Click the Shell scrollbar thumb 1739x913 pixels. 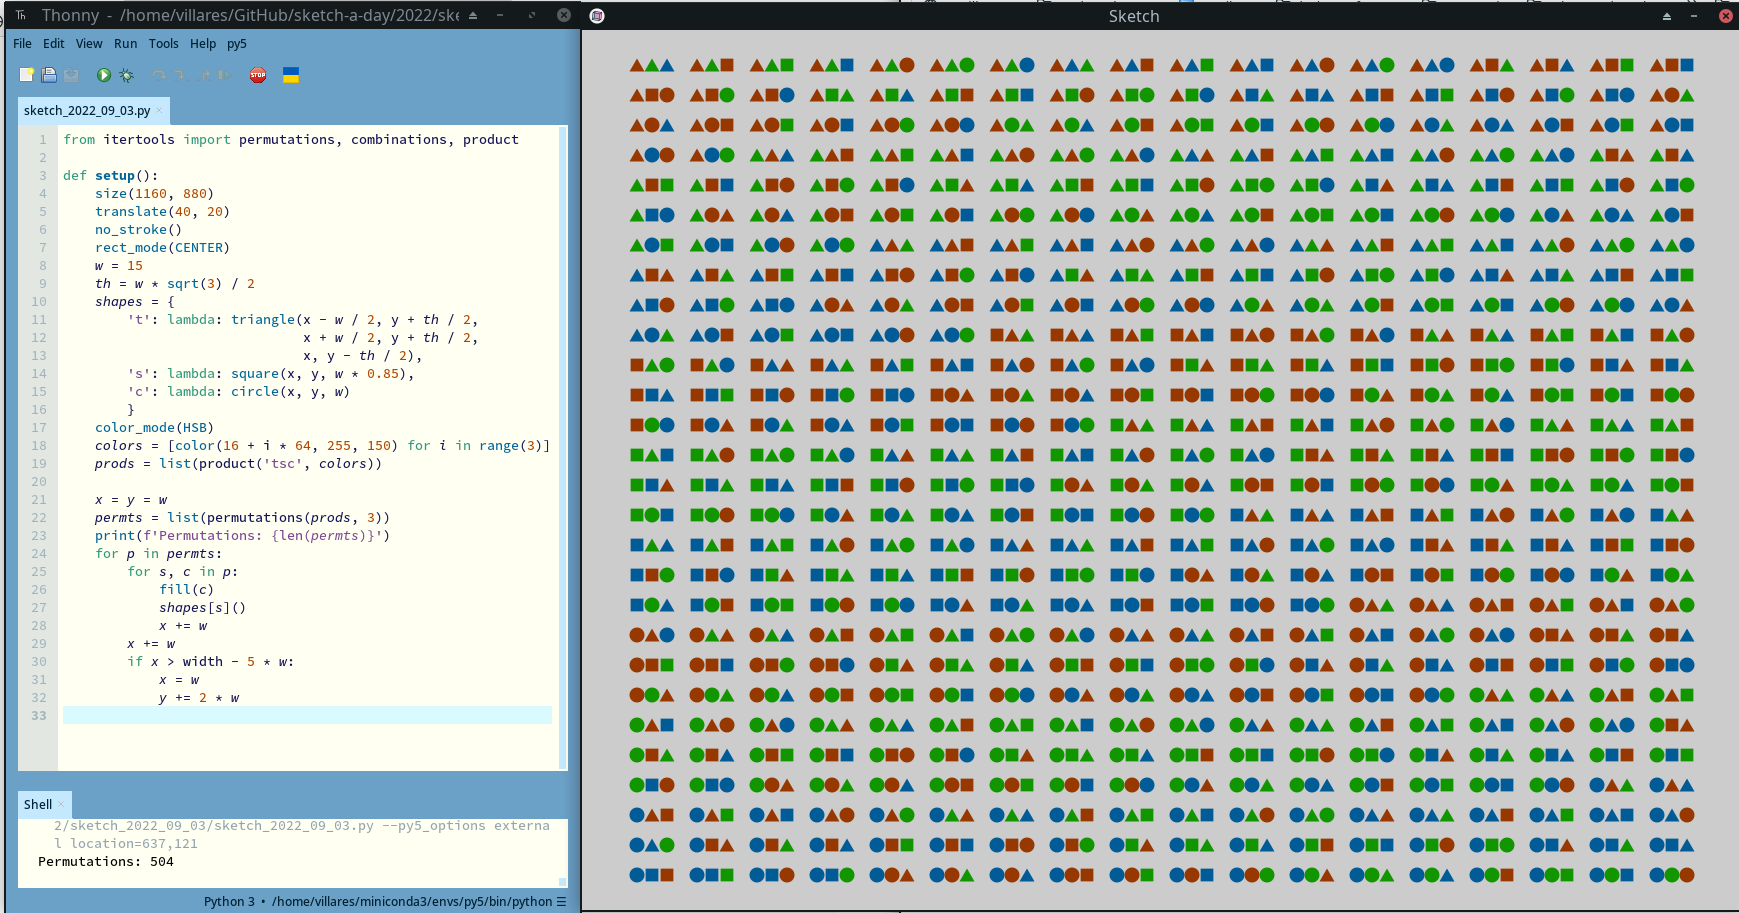[x=562, y=881]
